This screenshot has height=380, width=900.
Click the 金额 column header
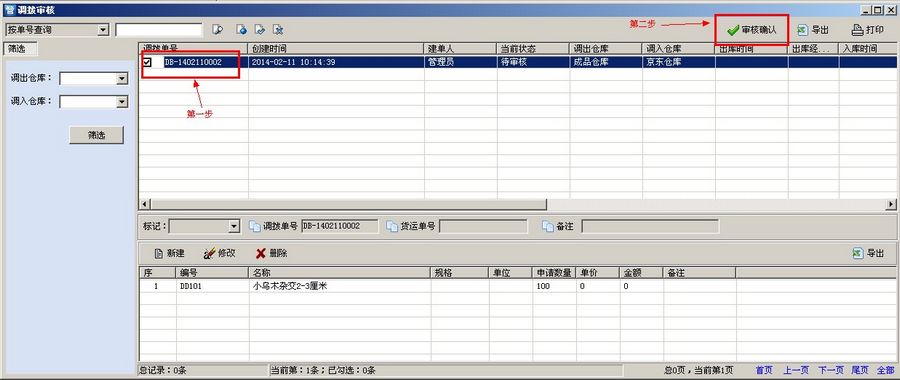(x=641, y=273)
